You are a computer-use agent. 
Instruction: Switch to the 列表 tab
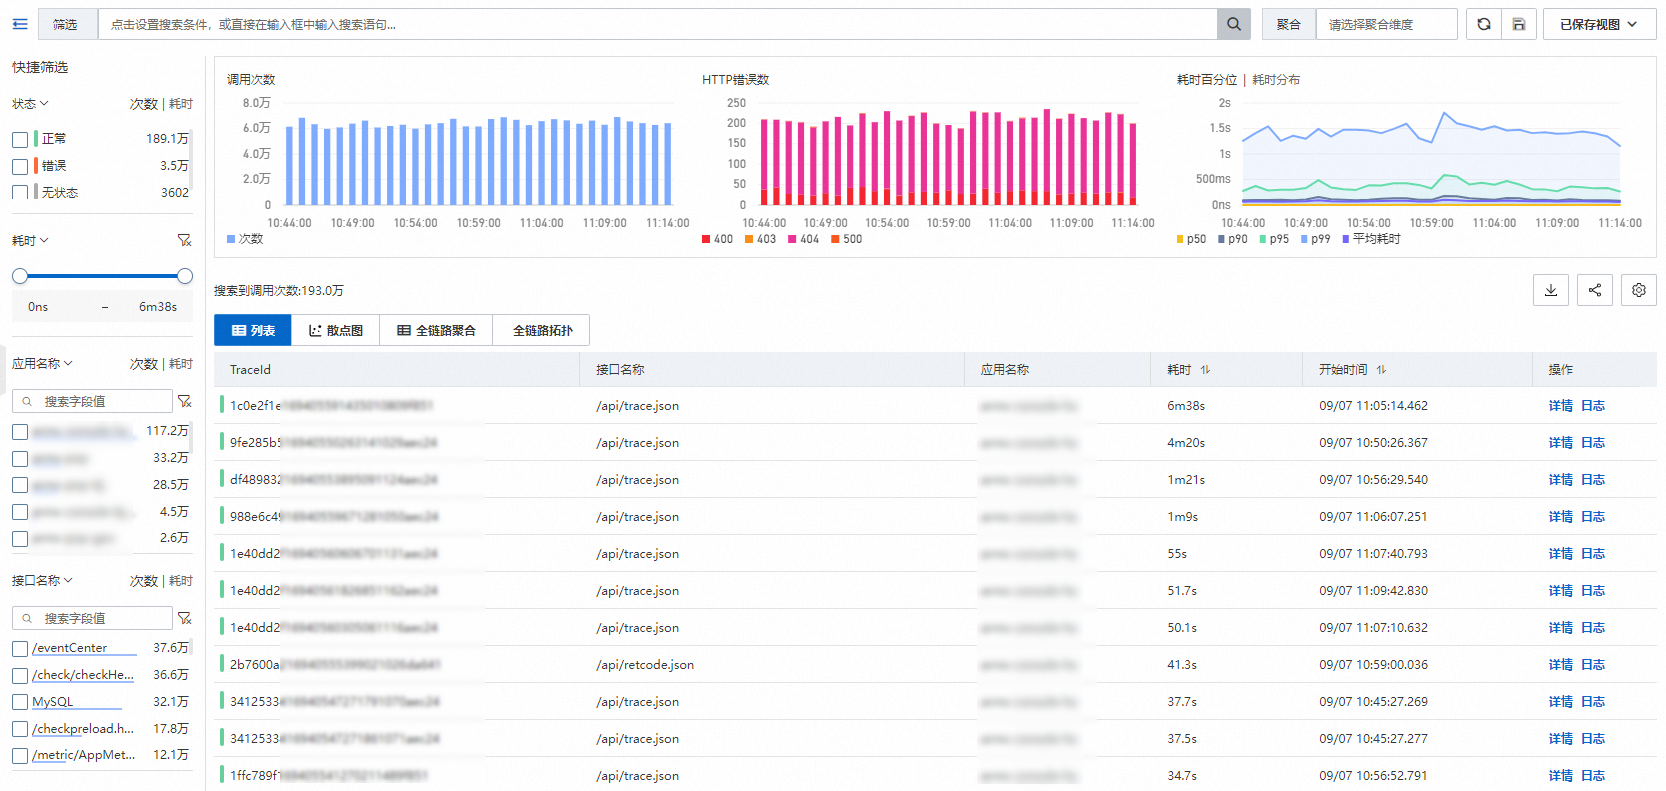click(253, 330)
